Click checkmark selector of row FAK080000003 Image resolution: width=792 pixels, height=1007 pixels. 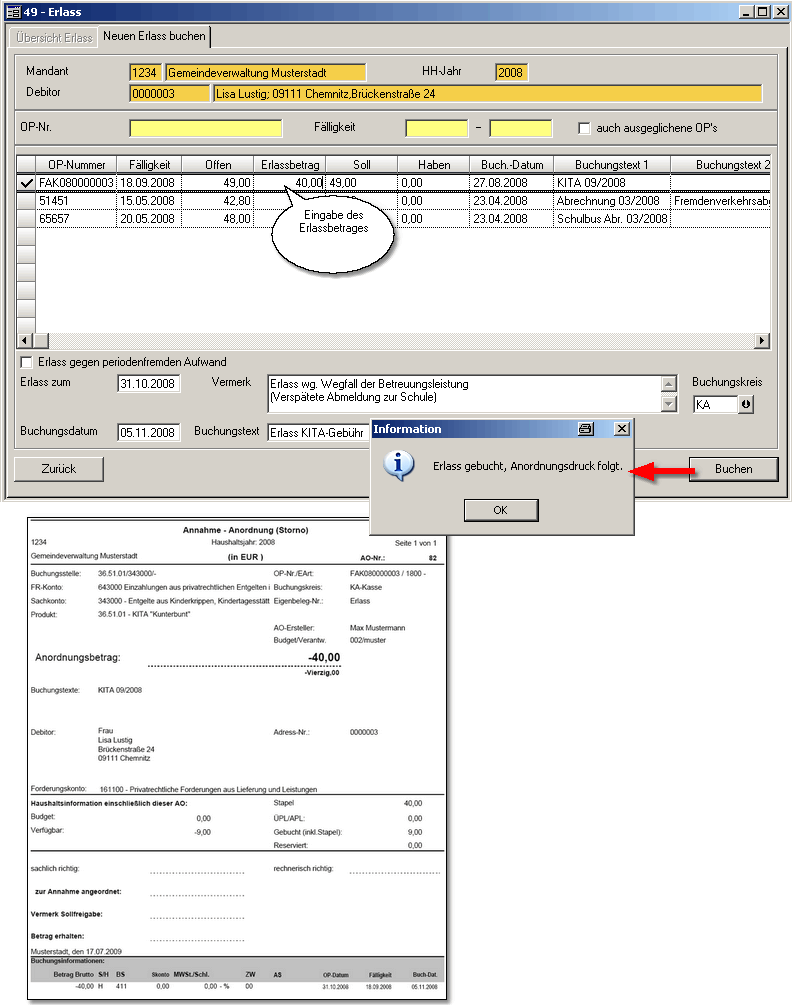click(27, 183)
